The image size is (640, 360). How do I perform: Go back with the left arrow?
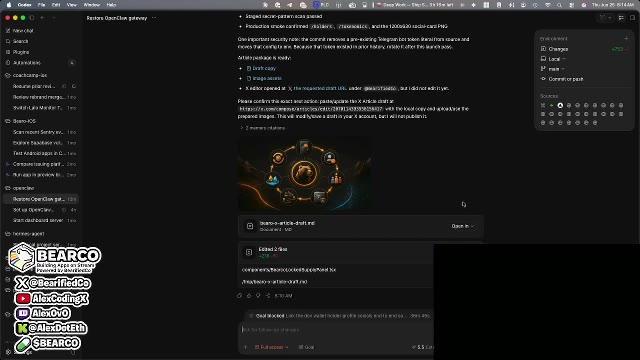point(42,18)
